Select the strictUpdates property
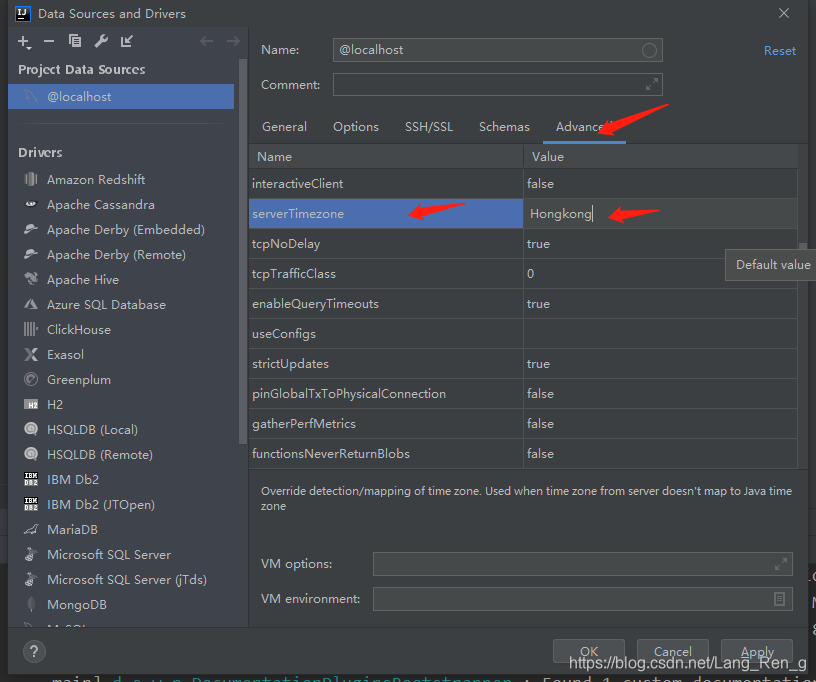Viewport: 816px width, 682px height. tap(386, 364)
